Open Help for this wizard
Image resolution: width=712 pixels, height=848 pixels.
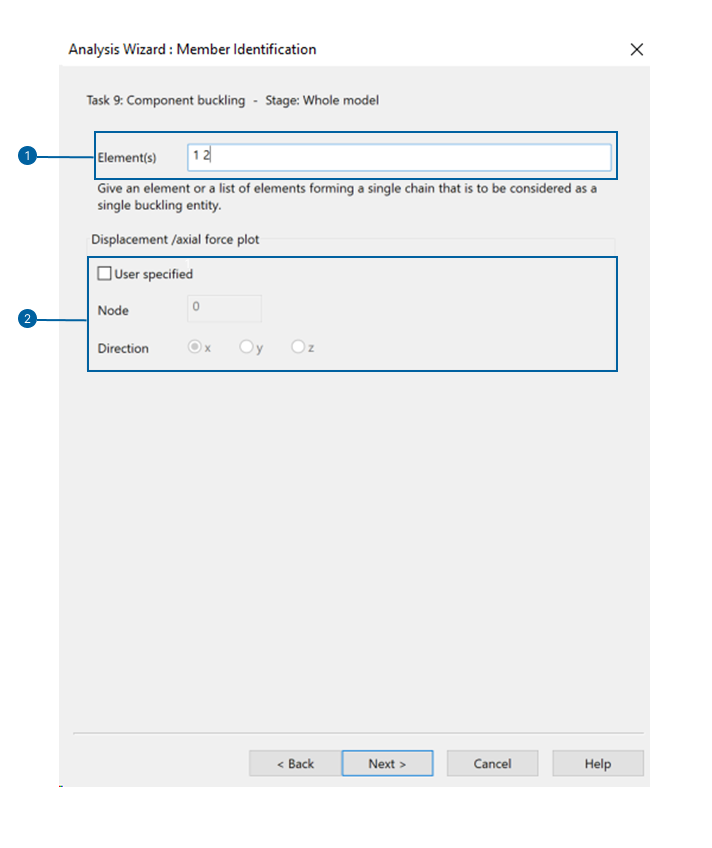597,763
